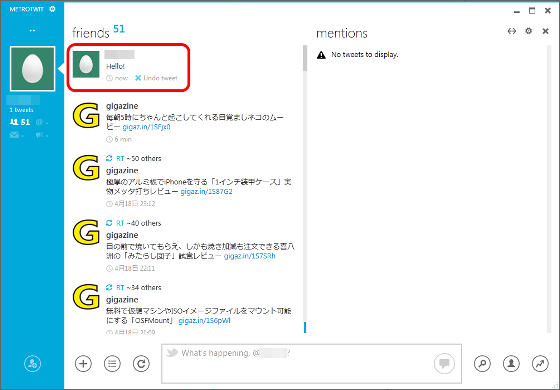The image size is (560, 390).
Task: Click the "mentions" column header
Action: 342,33
